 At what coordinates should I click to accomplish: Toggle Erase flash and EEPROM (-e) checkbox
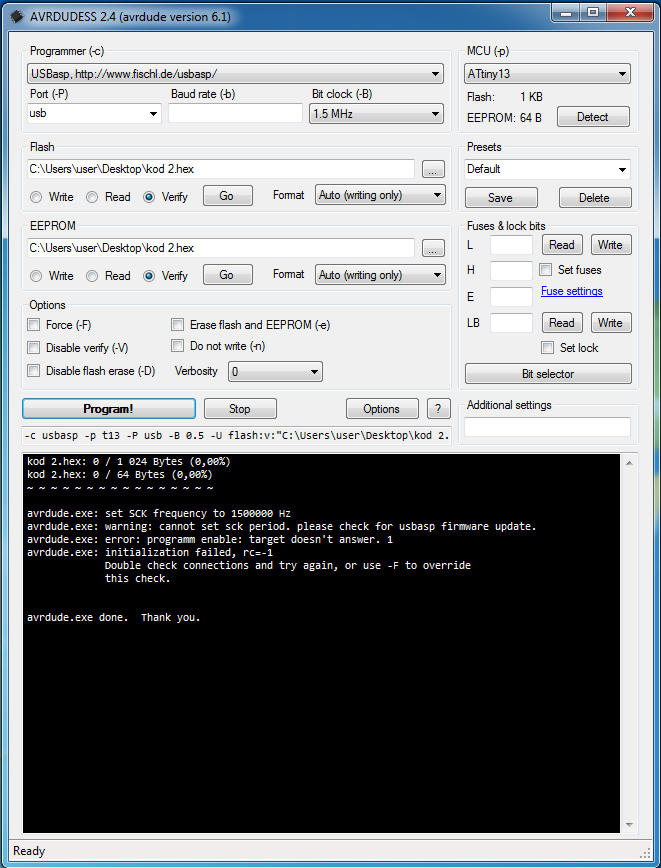click(x=177, y=324)
